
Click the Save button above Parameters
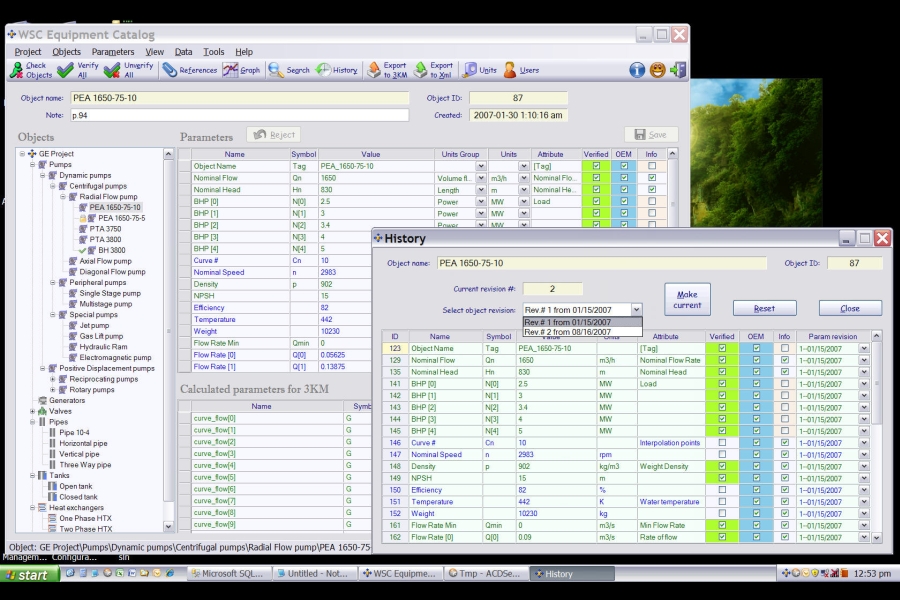point(651,134)
